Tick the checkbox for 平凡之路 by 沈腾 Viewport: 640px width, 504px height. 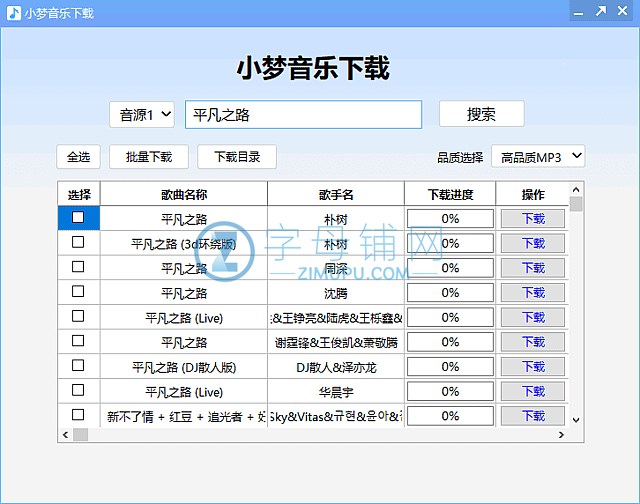coord(78,292)
